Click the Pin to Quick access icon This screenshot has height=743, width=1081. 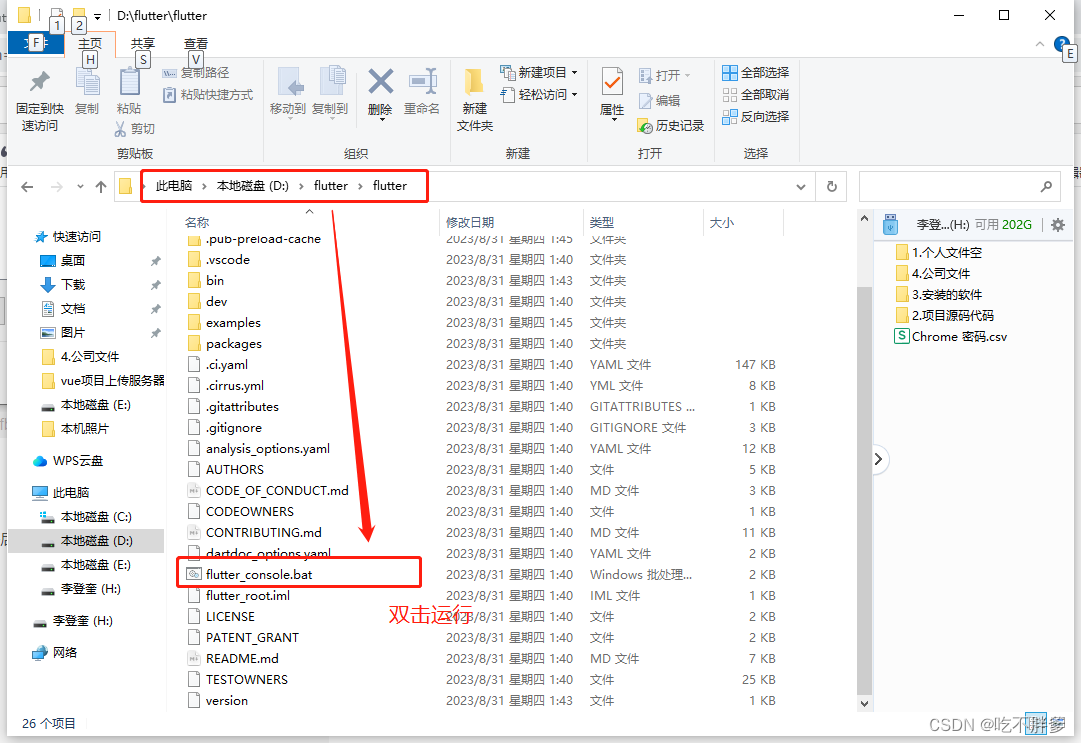[x=40, y=83]
